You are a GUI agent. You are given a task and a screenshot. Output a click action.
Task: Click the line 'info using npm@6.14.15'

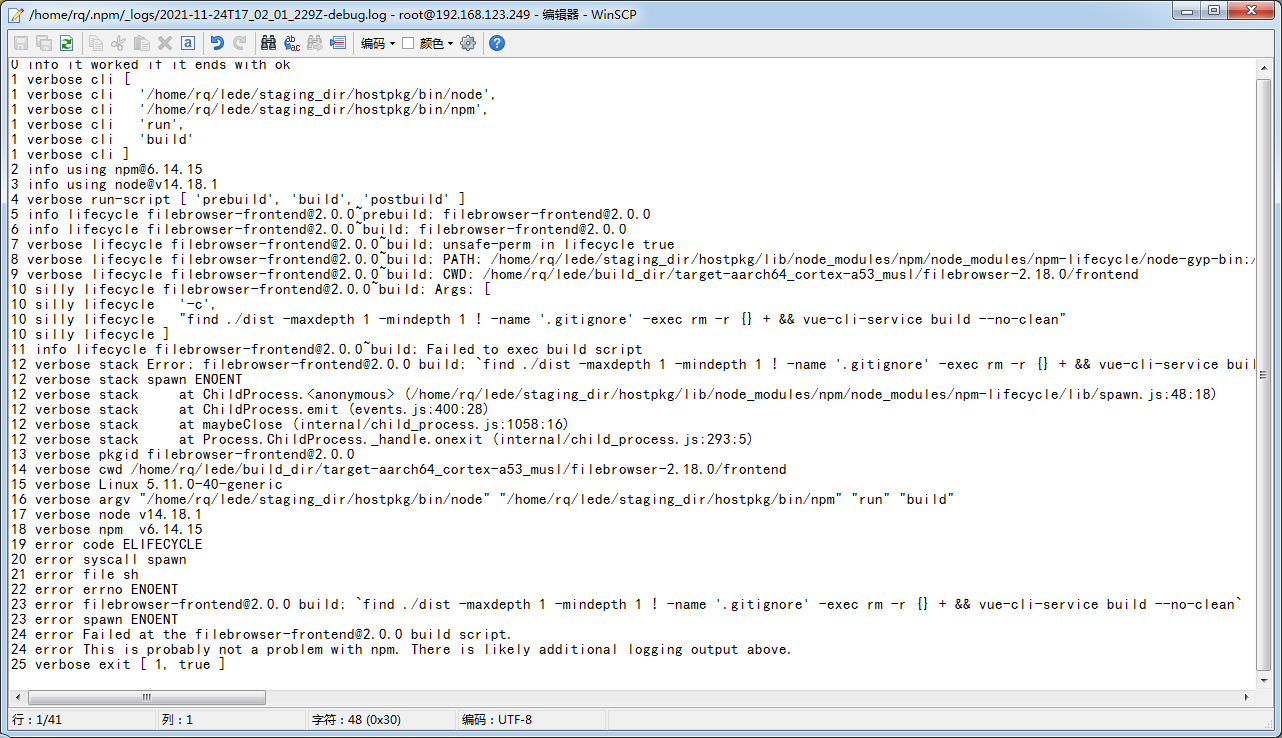pos(107,169)
